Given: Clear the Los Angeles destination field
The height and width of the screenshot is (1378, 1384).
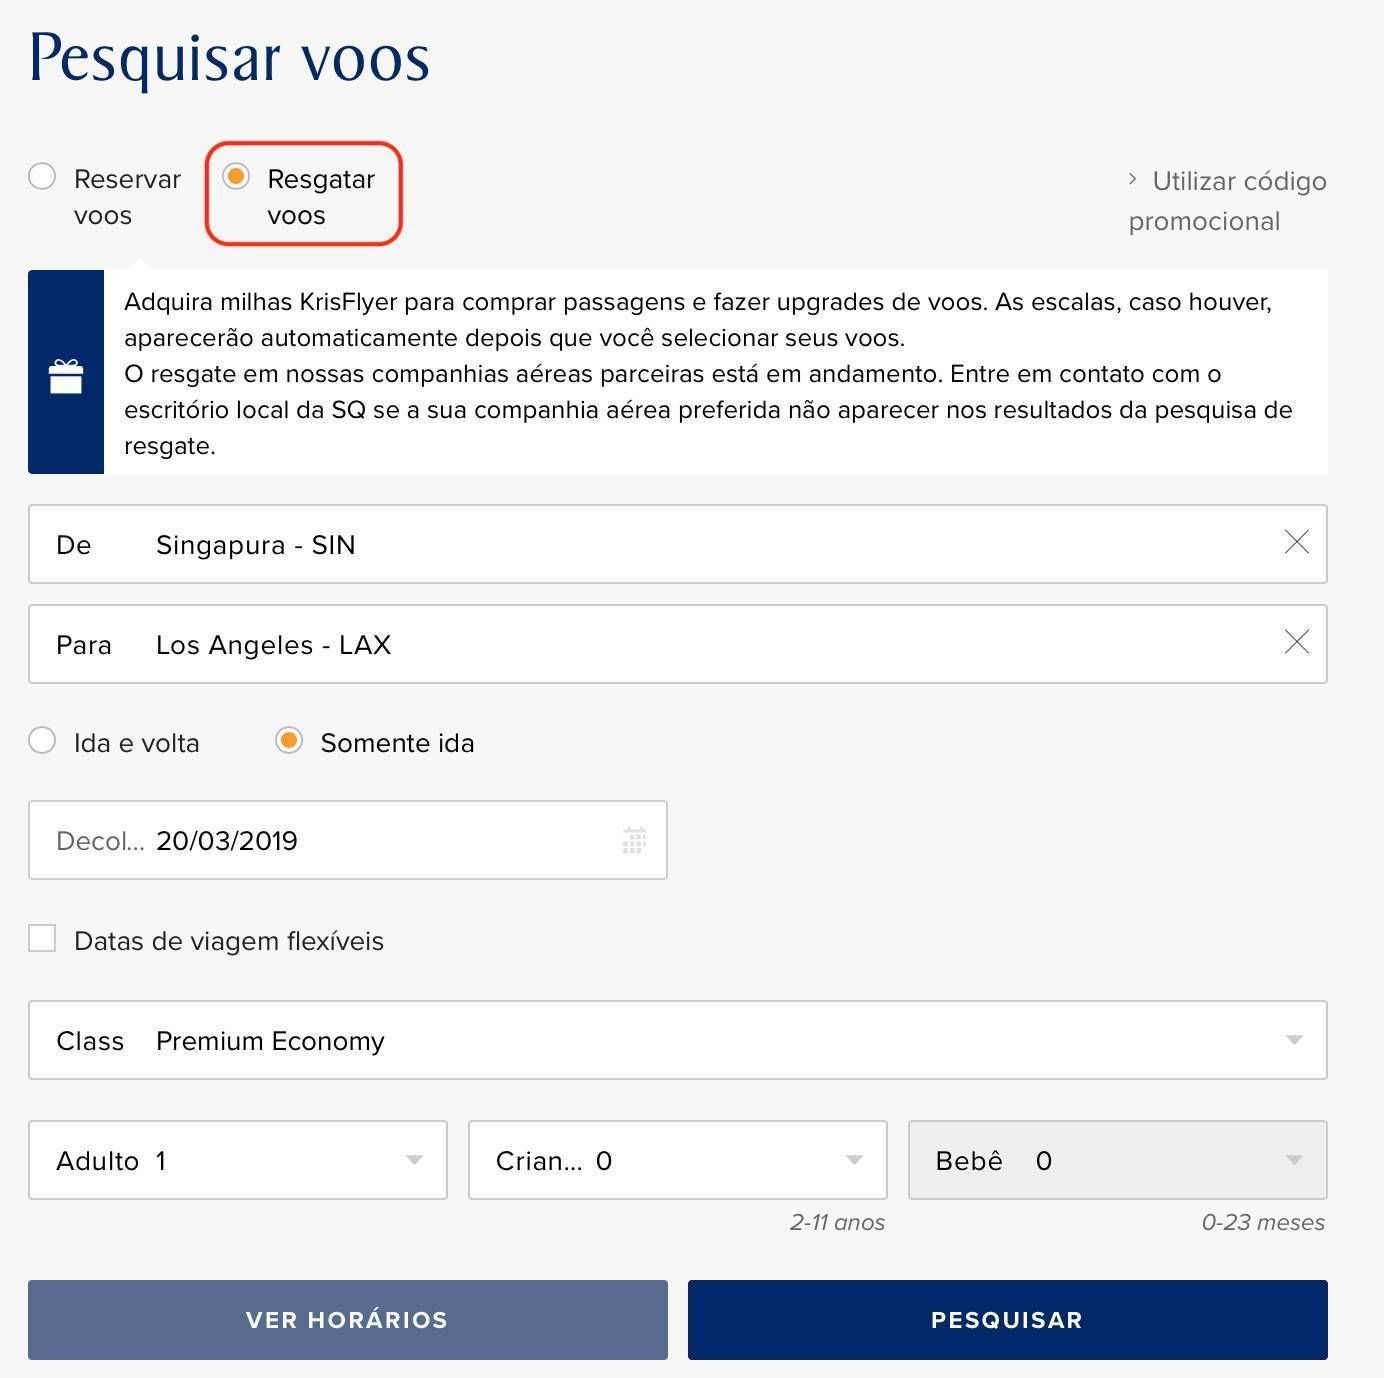Looking at the screenshot, I should [x=1296, y=642].
